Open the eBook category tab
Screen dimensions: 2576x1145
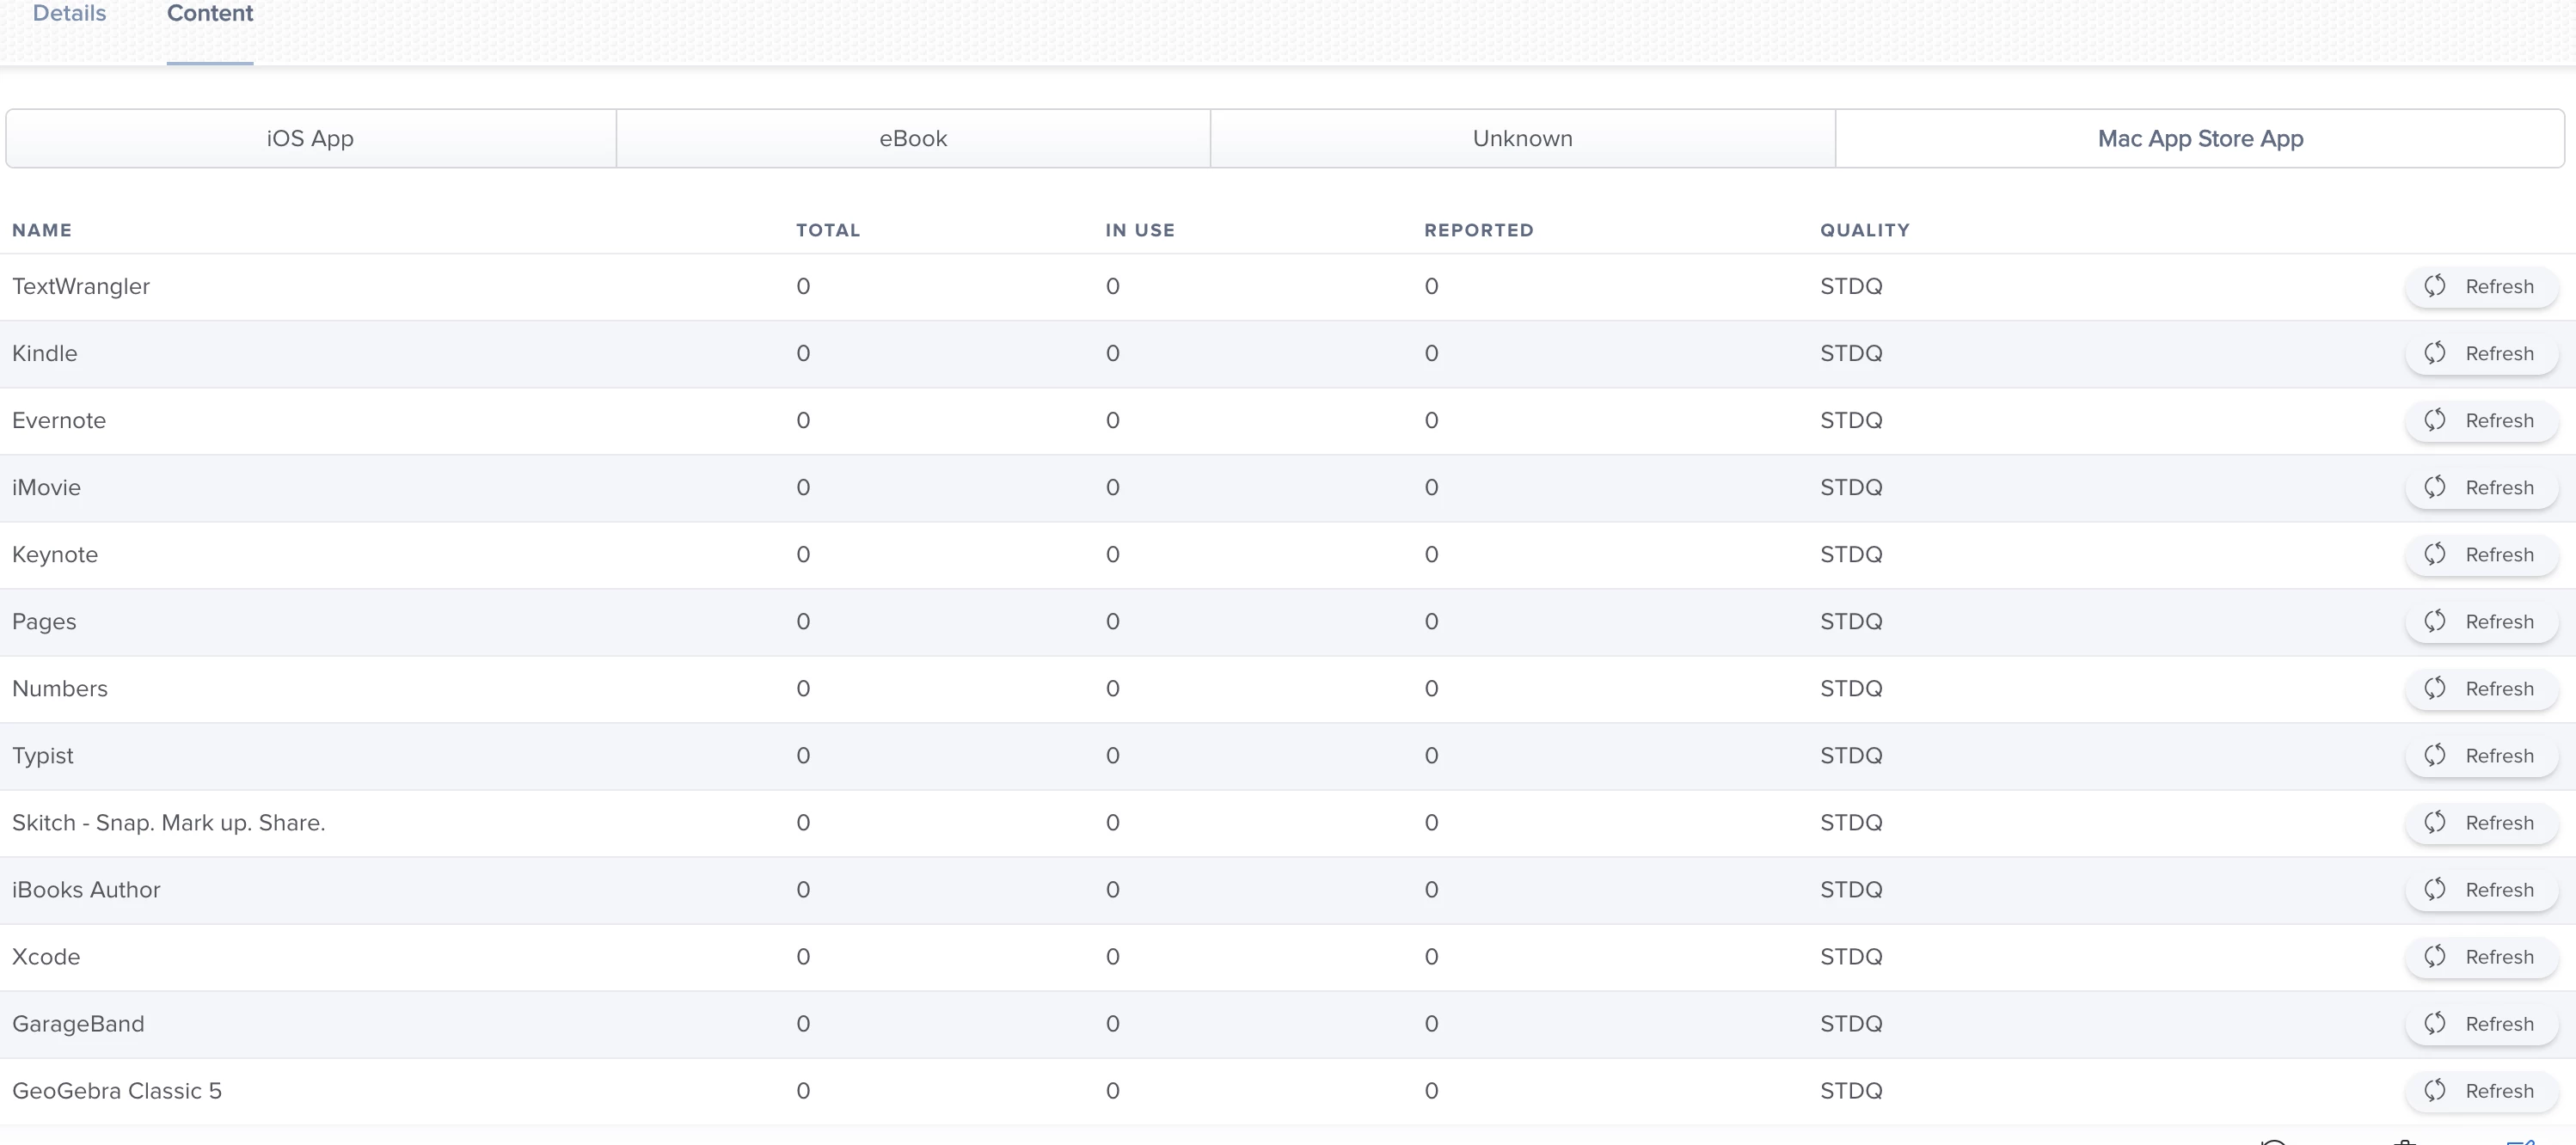(913, 138)
